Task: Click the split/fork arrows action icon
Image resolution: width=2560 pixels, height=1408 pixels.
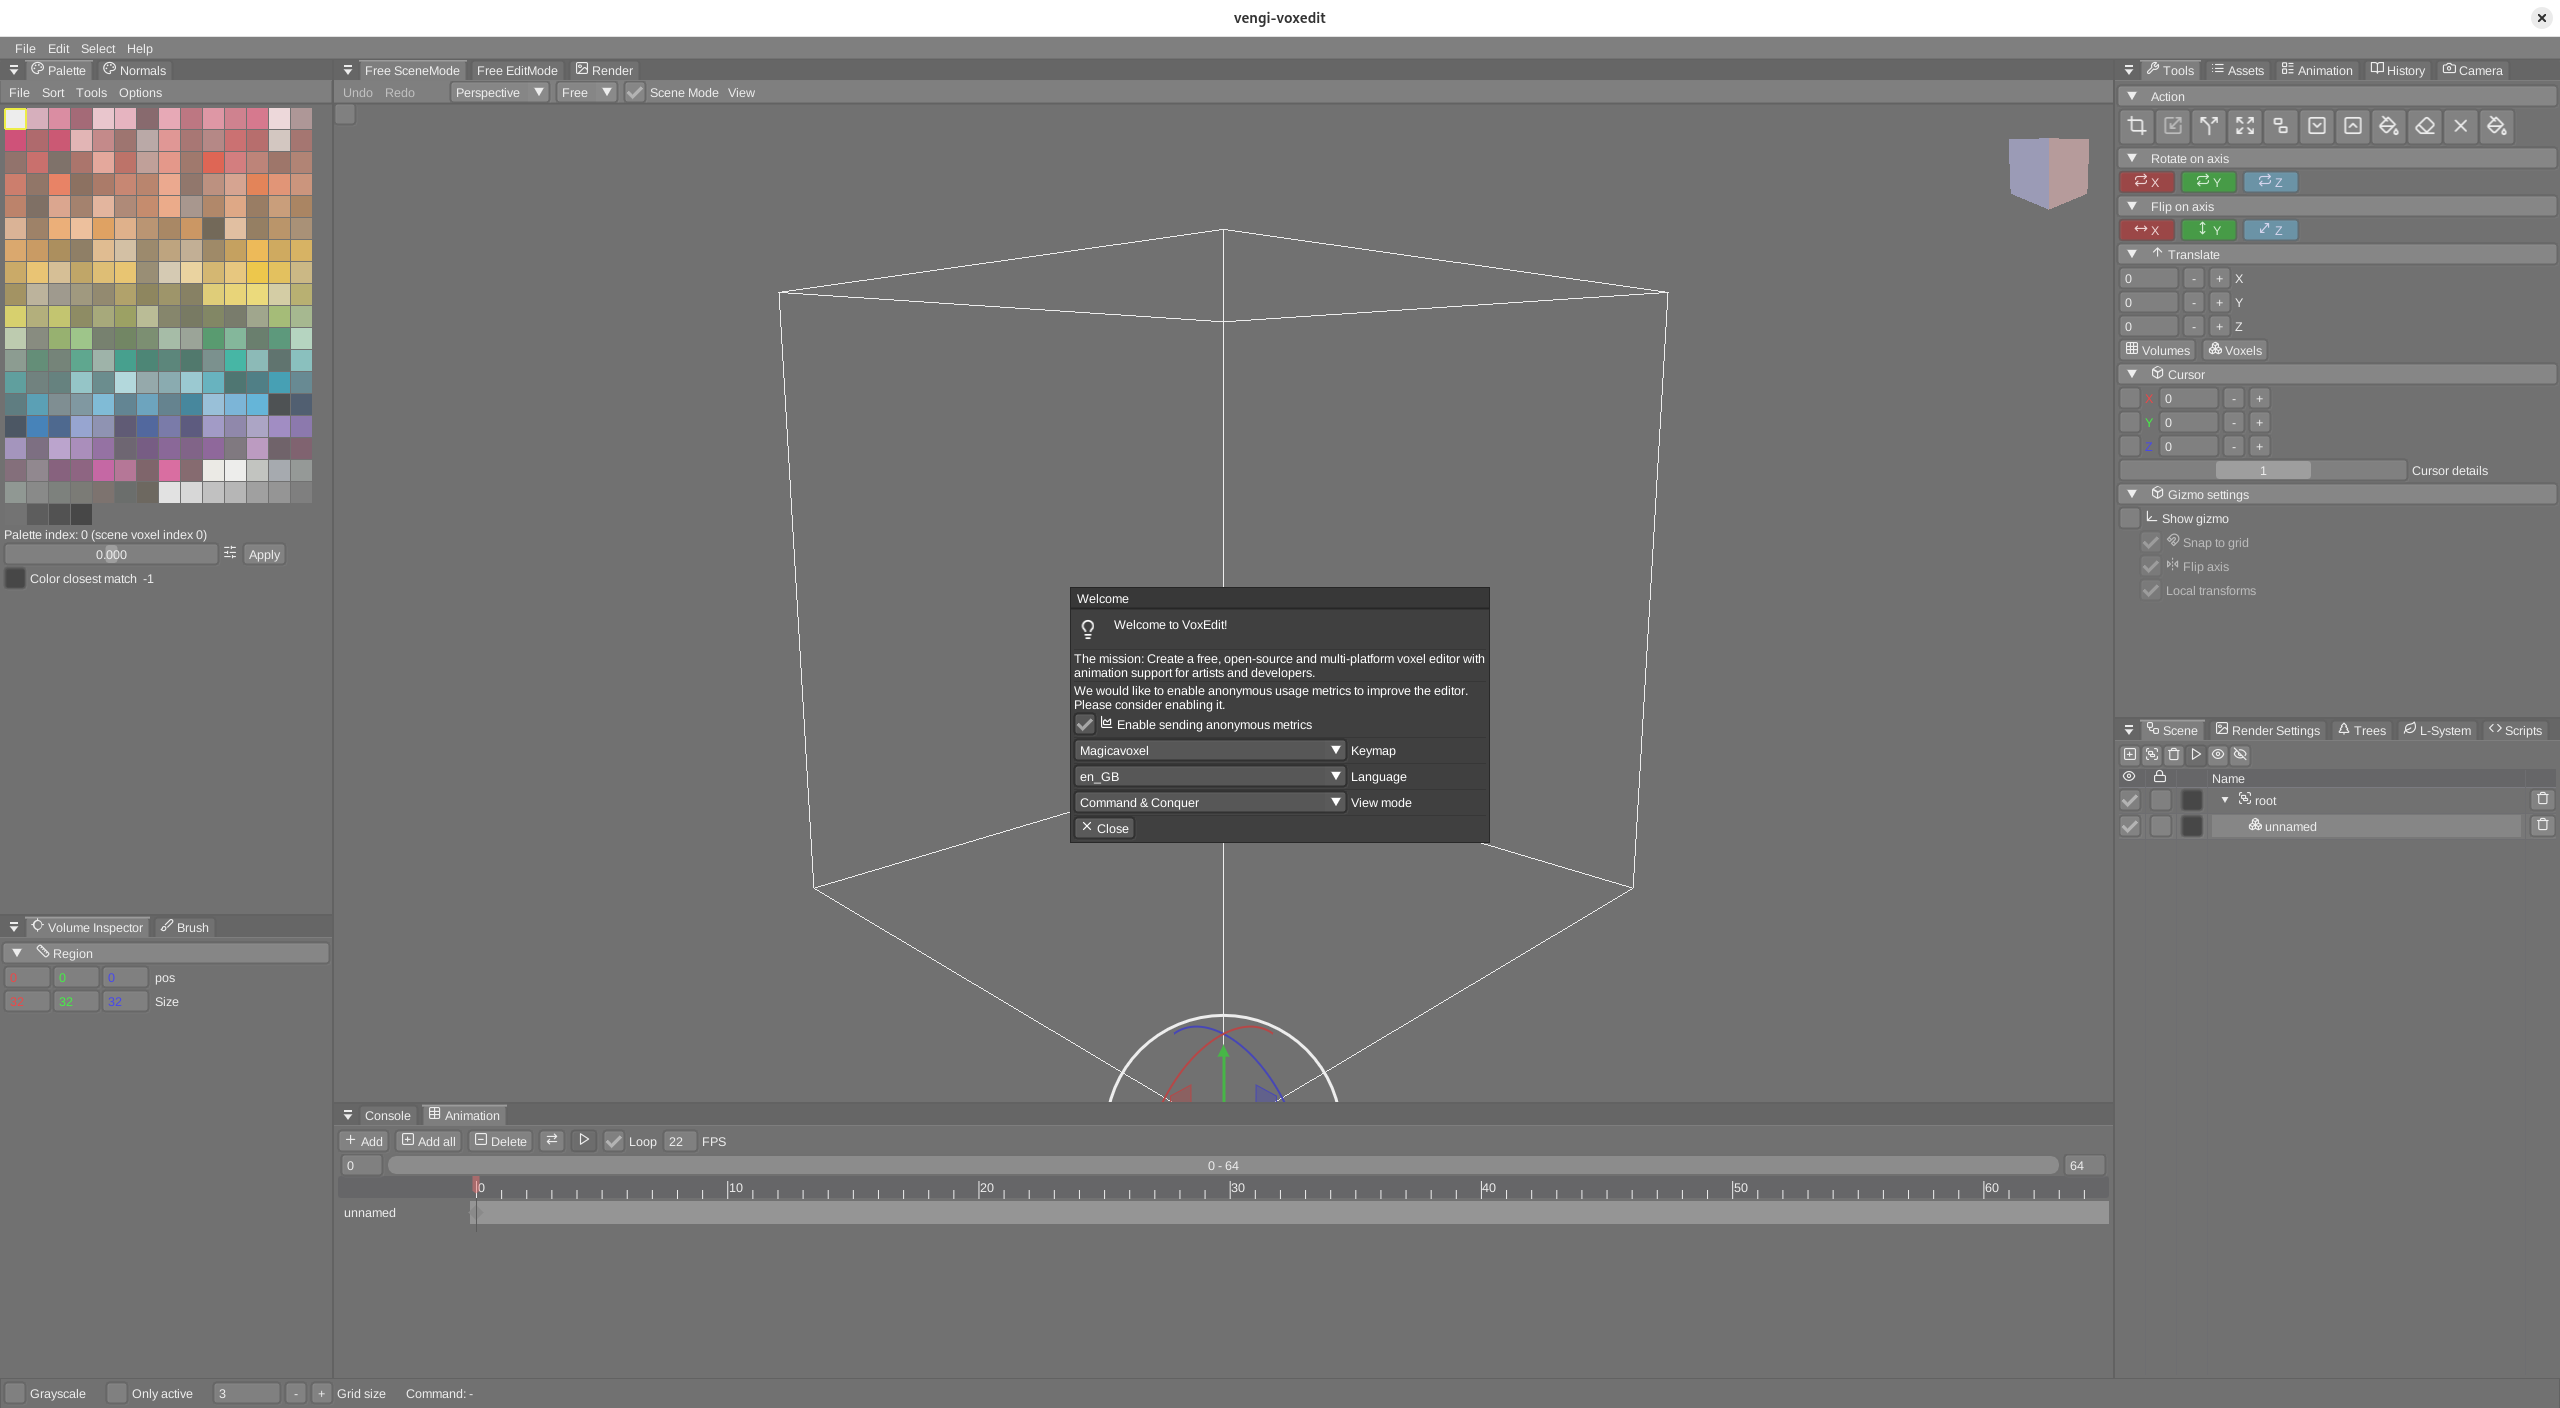Action: point(2209,126)
